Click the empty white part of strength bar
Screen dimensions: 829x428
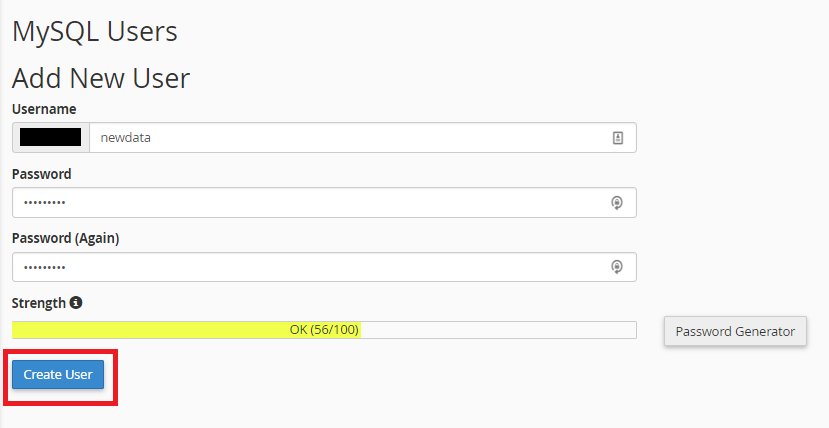tap(499, 330)
